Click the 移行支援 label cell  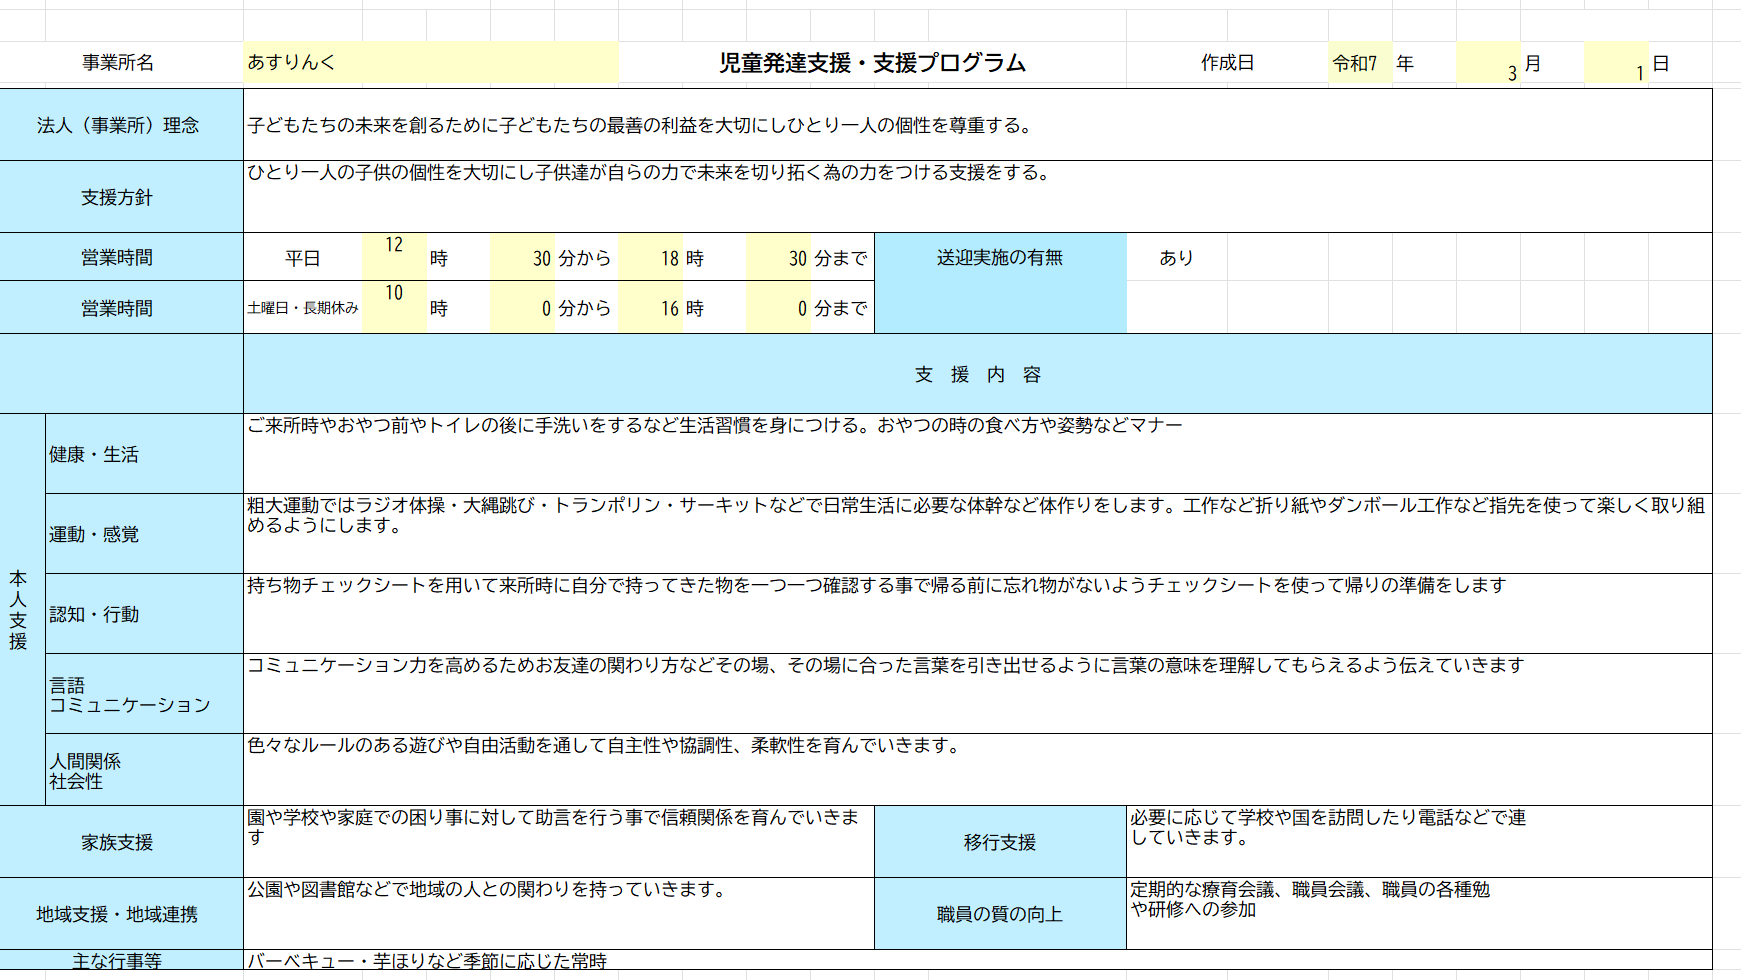(999, 842)
